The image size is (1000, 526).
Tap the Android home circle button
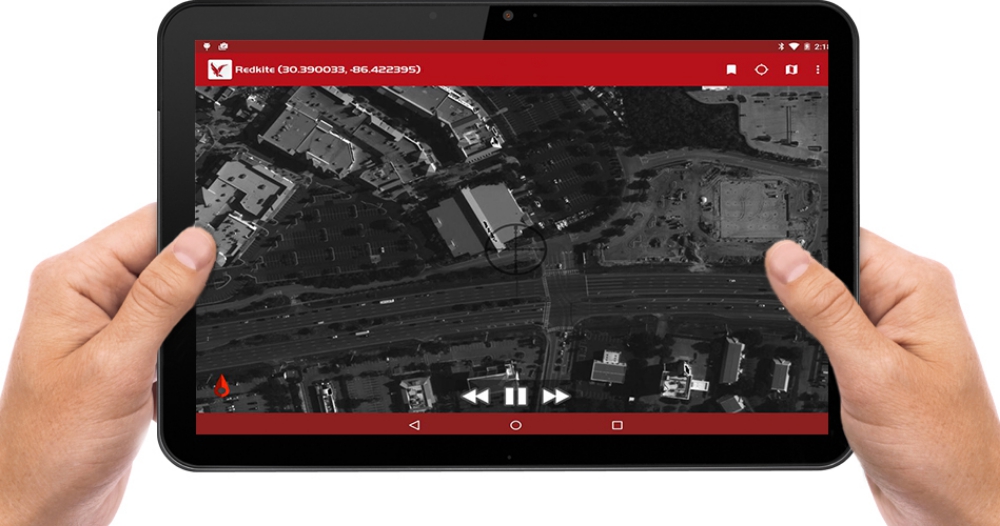pos(515,425)
